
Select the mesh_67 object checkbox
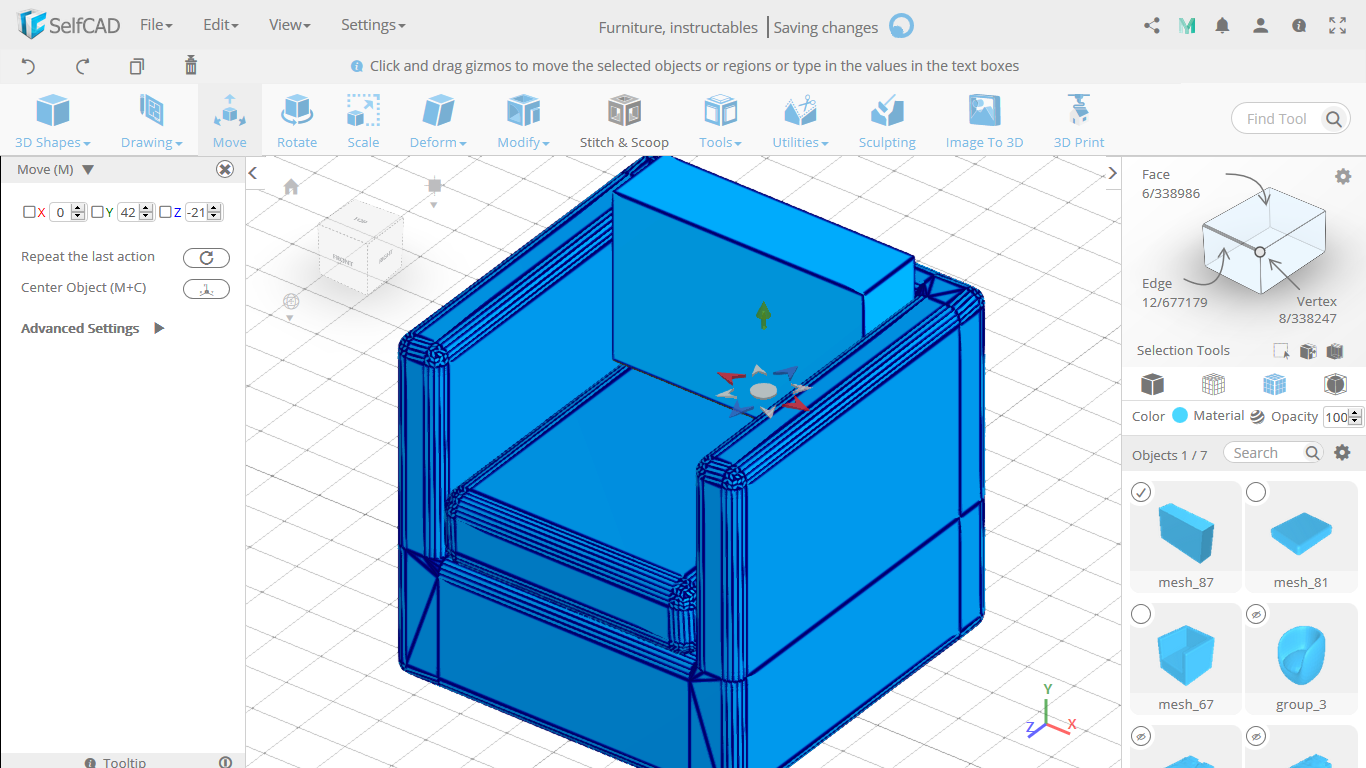click(1141, 614)
